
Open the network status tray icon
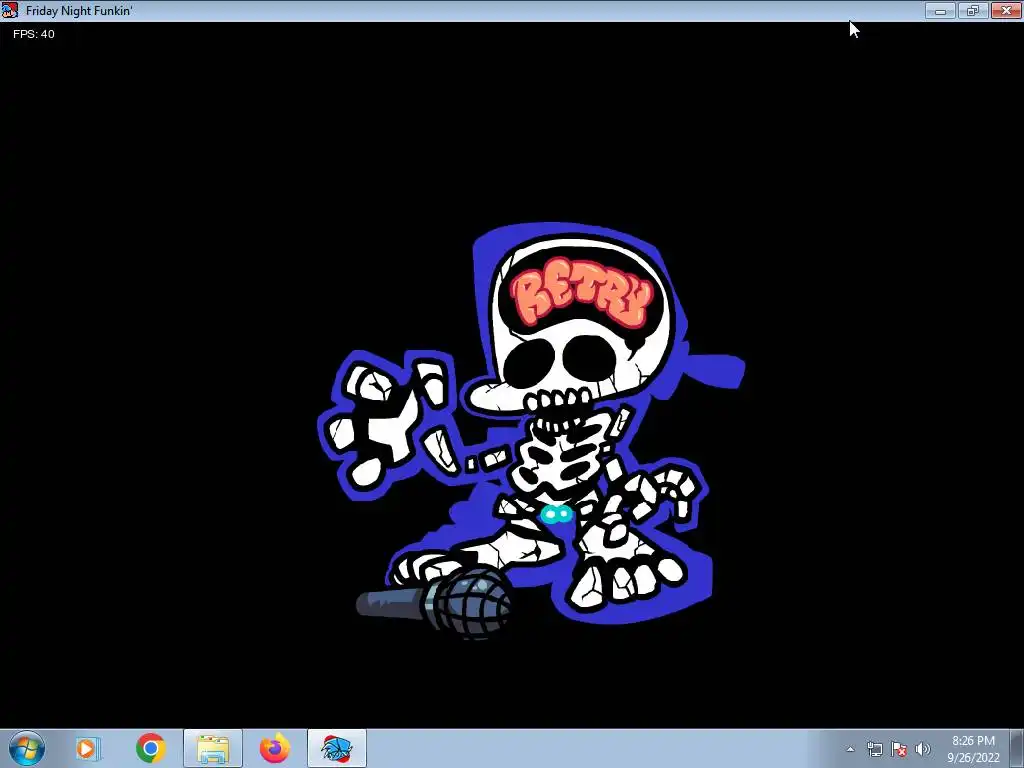point(874,750)
